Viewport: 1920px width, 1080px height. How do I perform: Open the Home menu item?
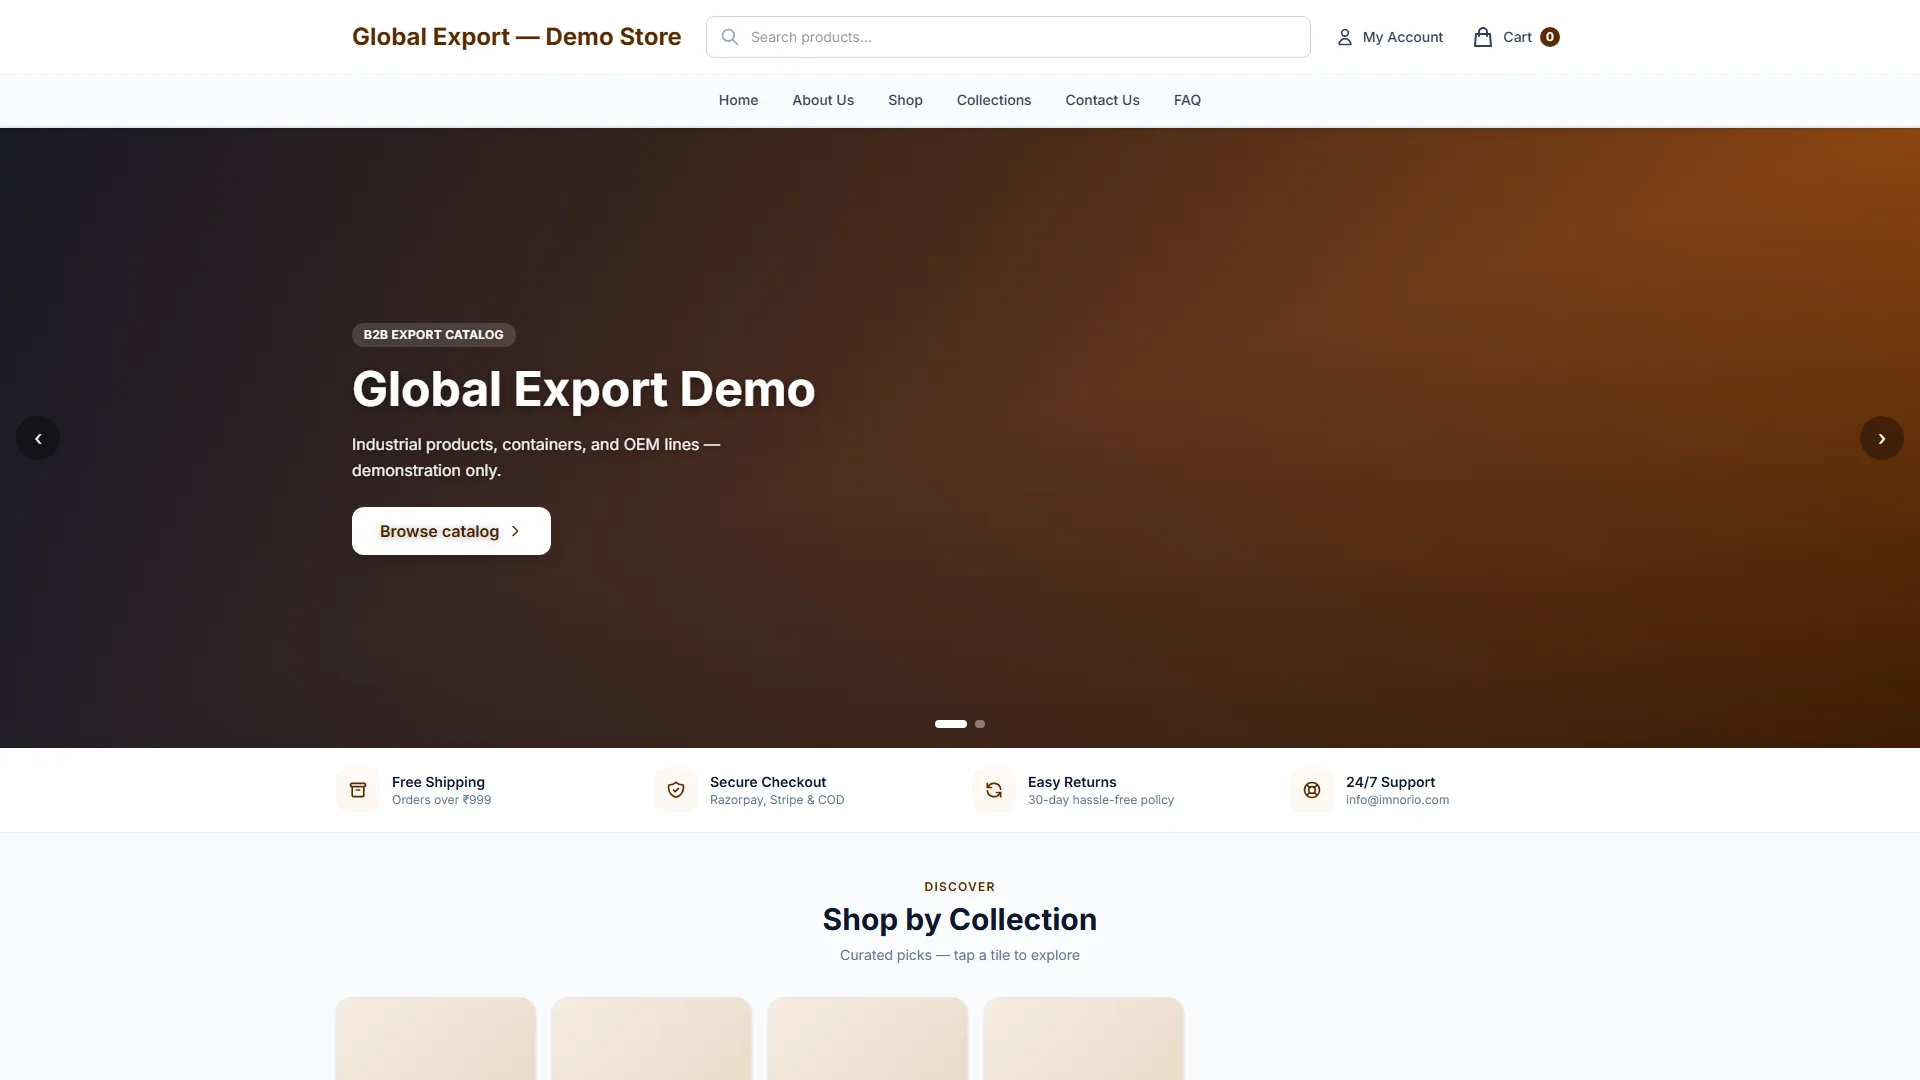click(738, 100)
